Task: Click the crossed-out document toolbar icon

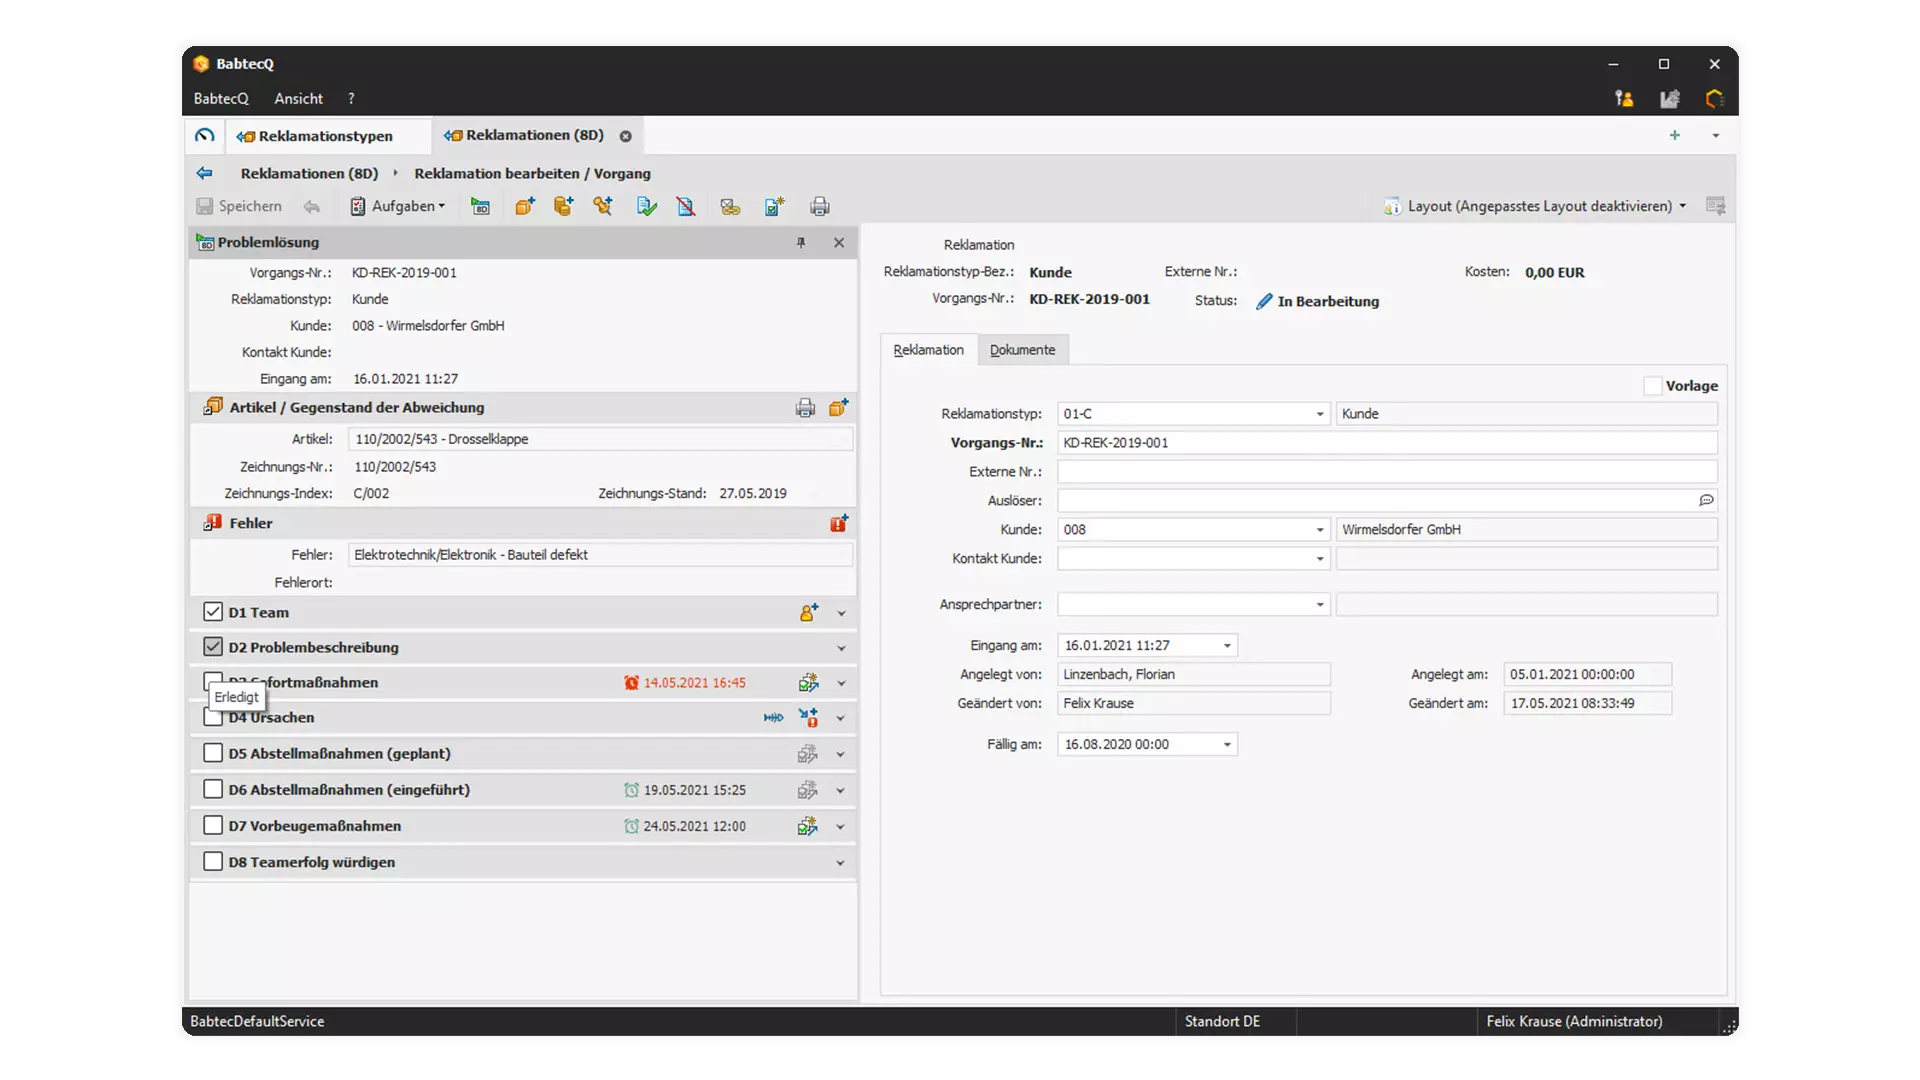Action: pyautogui.click(x=686, y=206)
